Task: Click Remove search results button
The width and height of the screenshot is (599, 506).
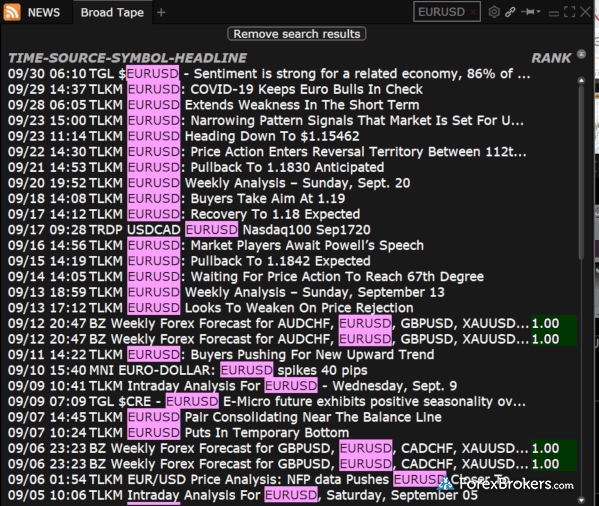Action: point(297,34)
